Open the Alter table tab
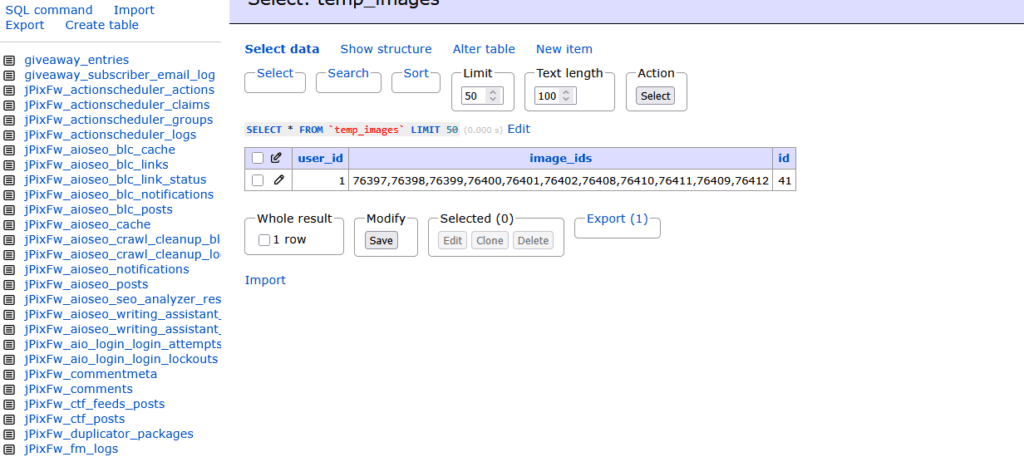Screen dimensions: 1024x457 [x=484, y=49]
